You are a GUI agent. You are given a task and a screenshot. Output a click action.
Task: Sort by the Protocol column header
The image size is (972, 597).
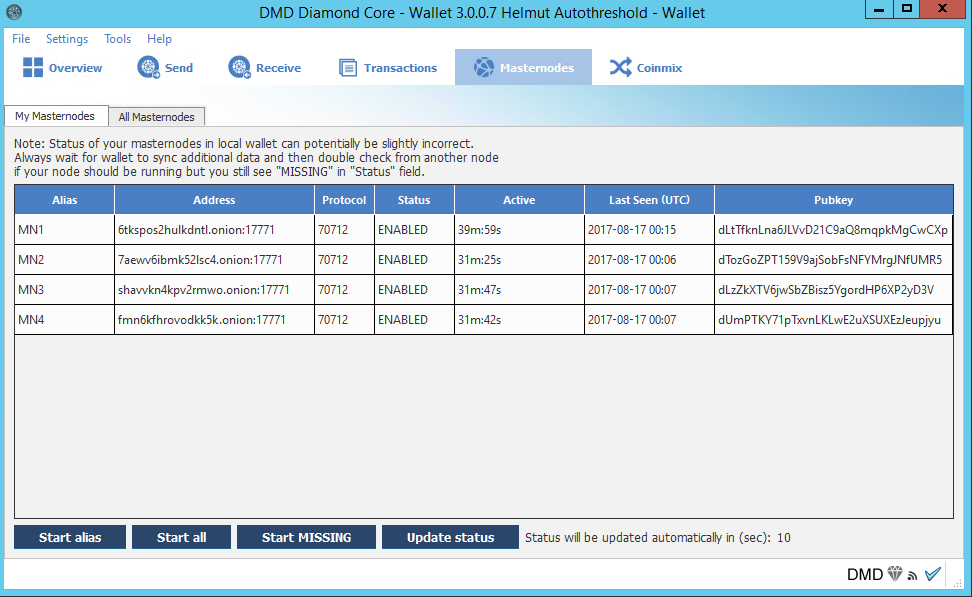tap(344, 200)
